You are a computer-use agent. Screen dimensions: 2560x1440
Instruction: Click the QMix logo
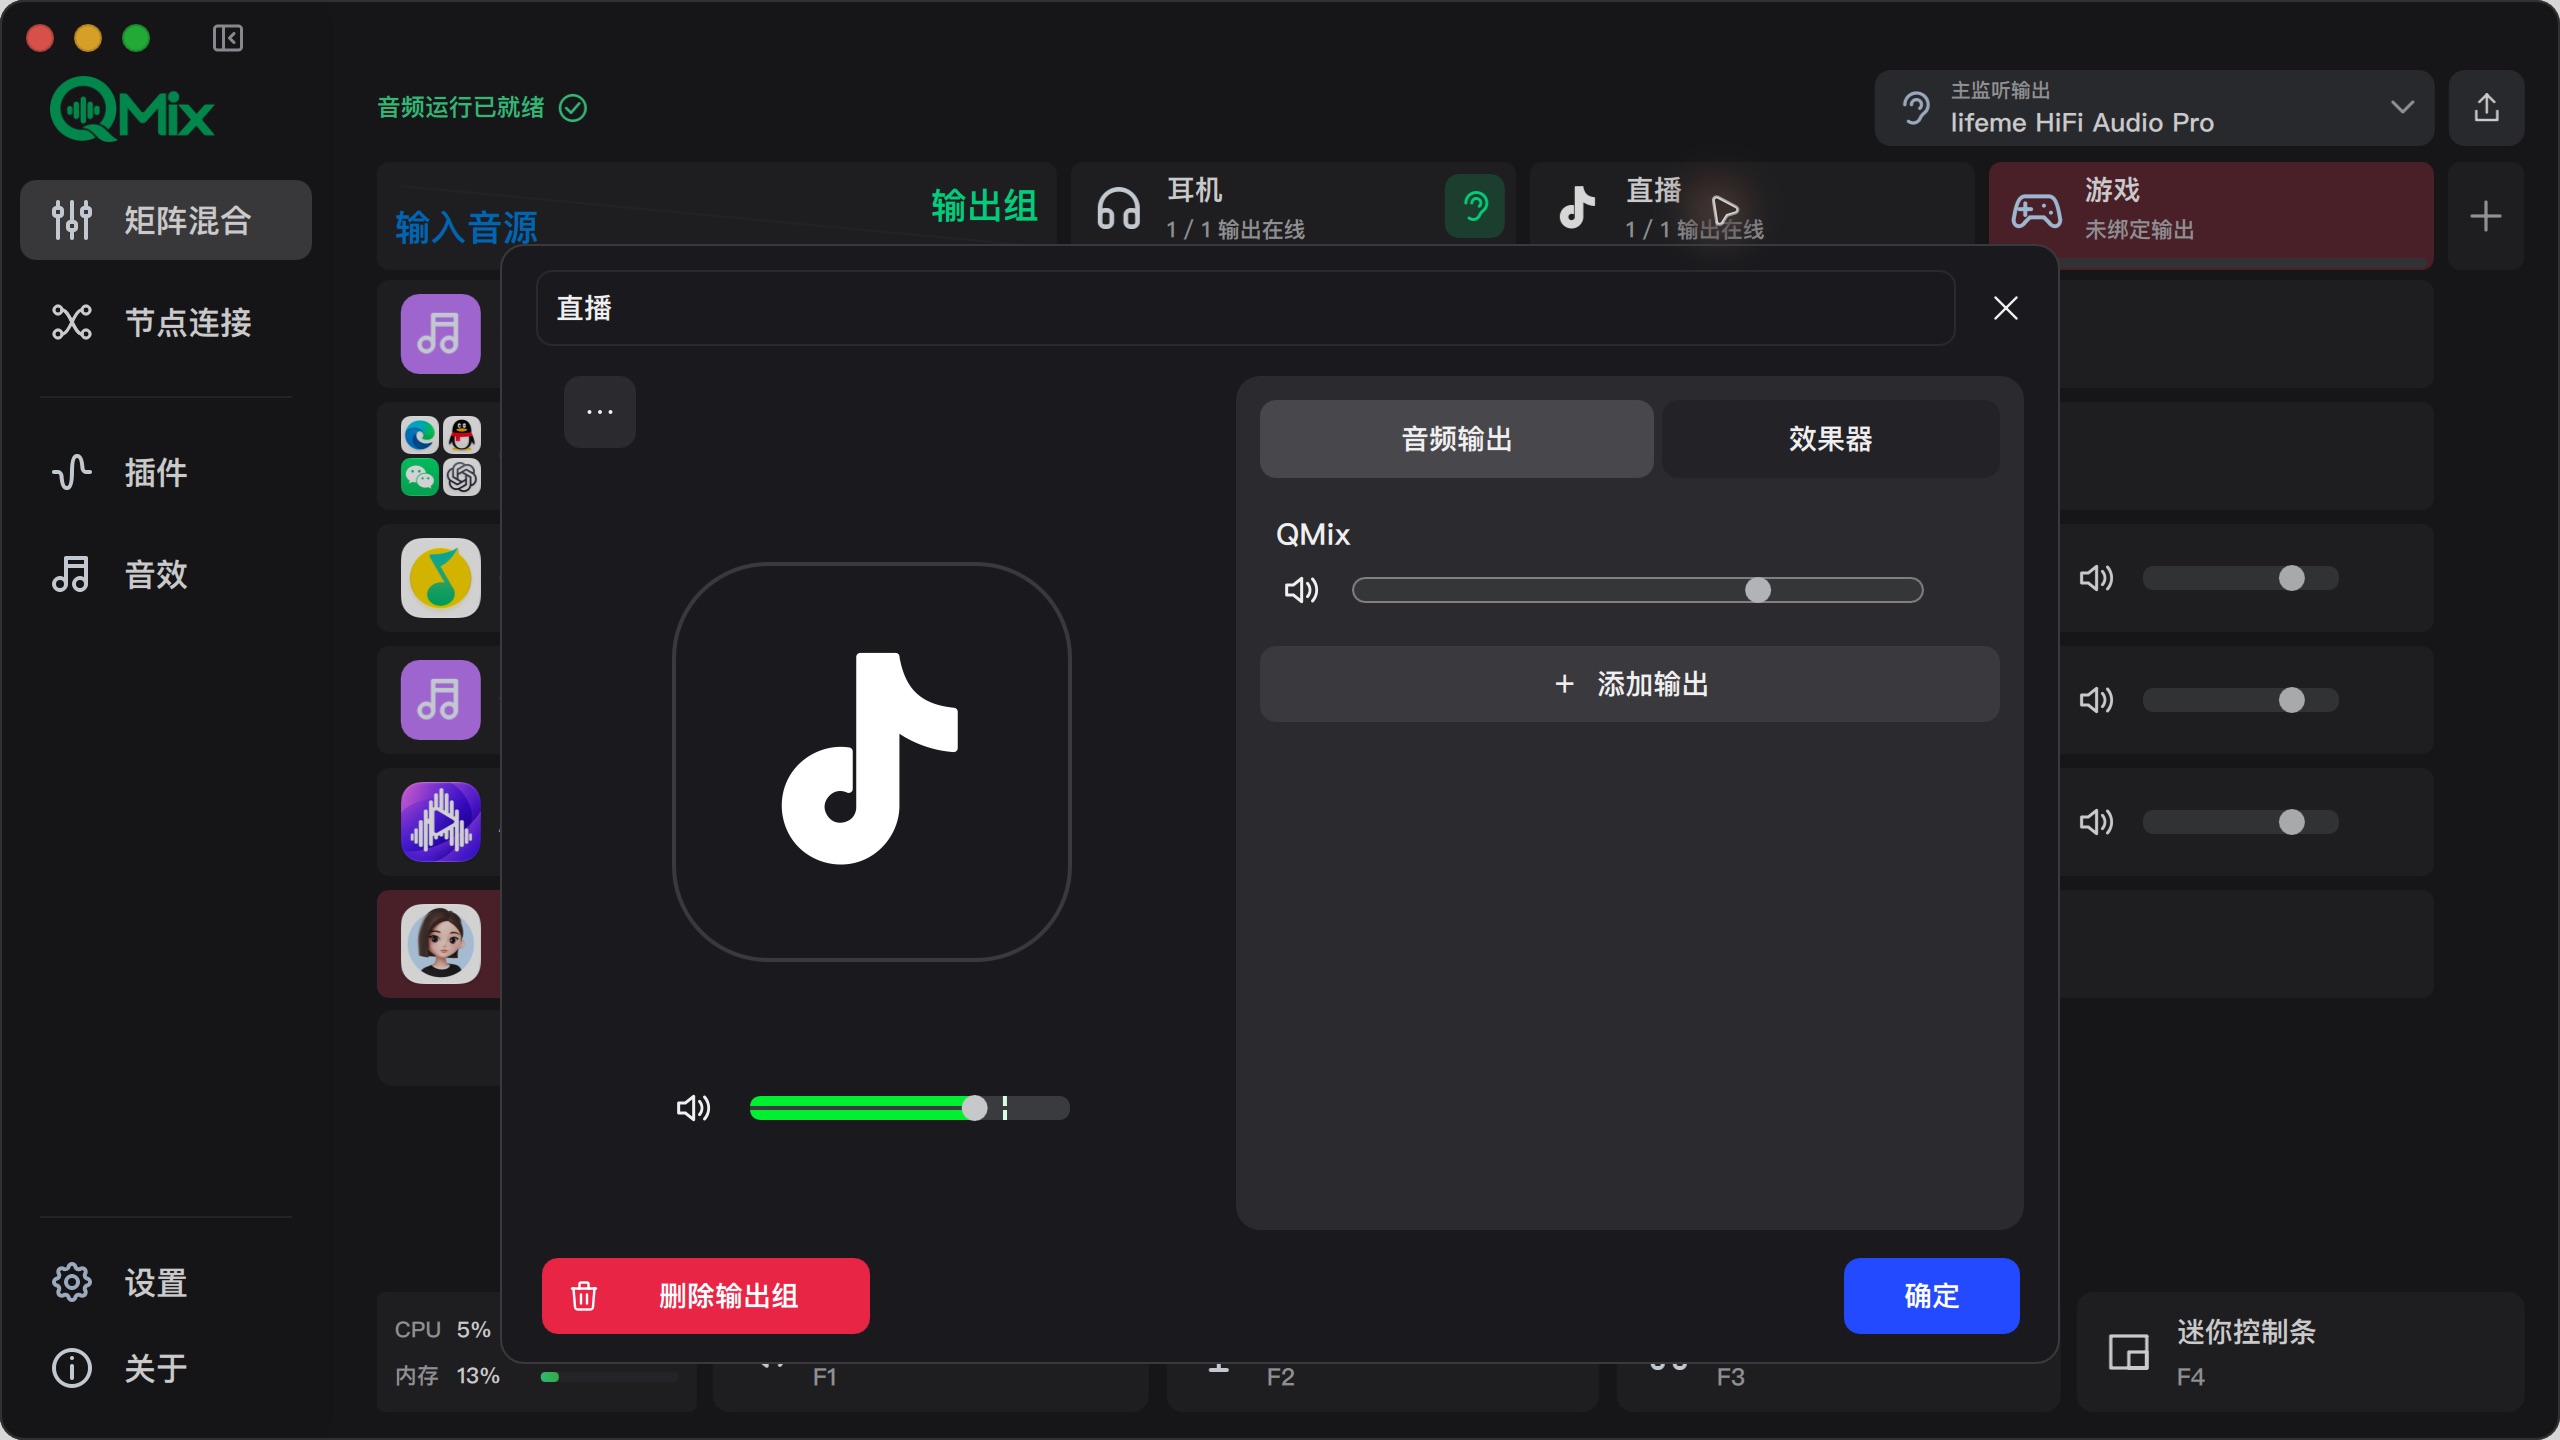pos(132,109)
